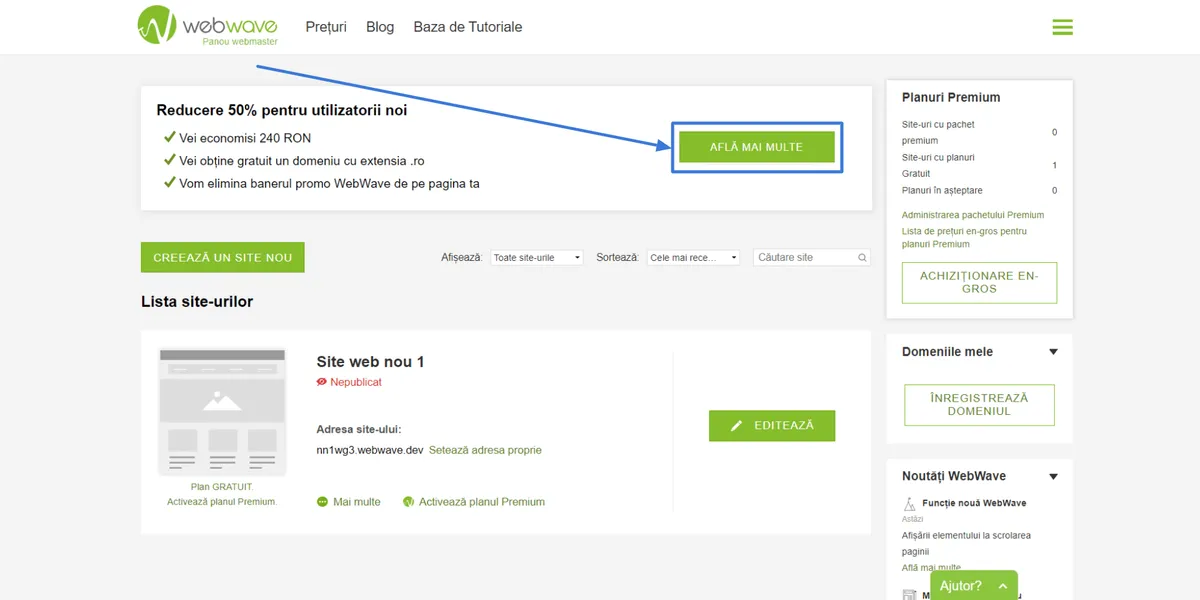Open the Sortează Cele mai recente dropdown
Viewport: 1200px width, 600px height.
[x=693, y=258]
